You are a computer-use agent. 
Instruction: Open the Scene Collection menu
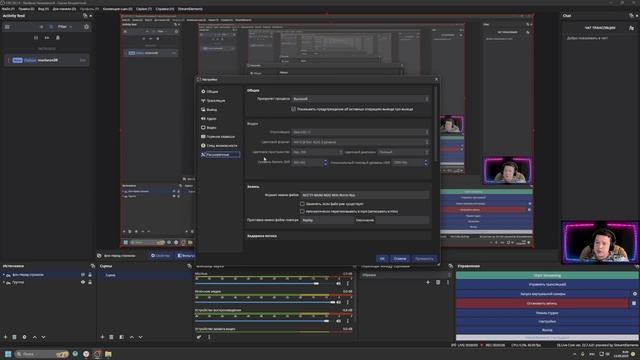point(118,9)
